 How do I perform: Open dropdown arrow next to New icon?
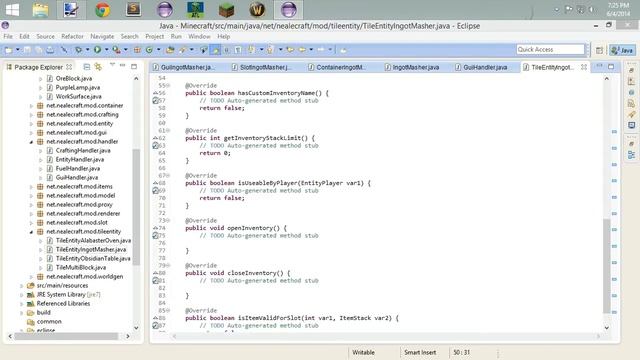pos(18,50)
